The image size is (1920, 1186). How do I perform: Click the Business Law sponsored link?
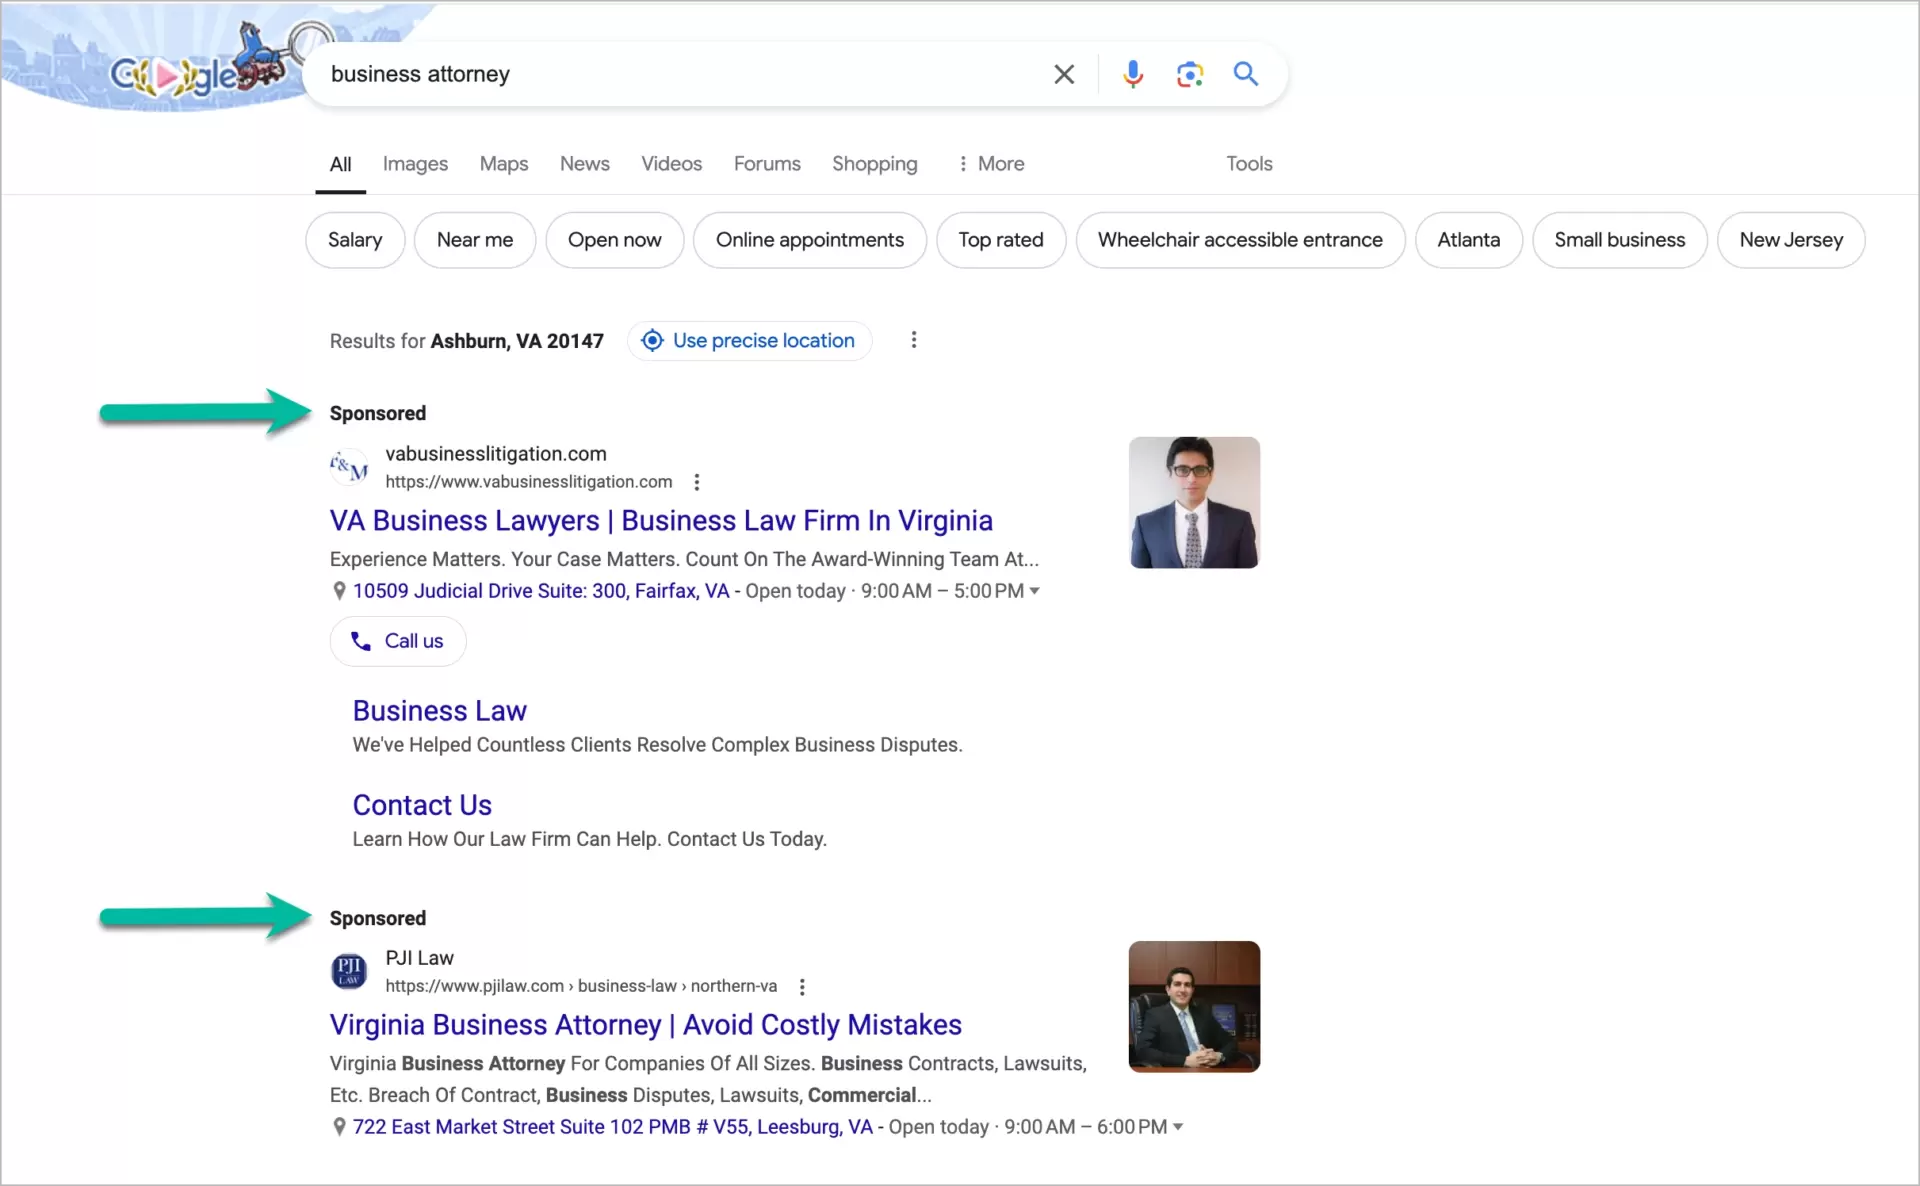(x=439, y=710)
